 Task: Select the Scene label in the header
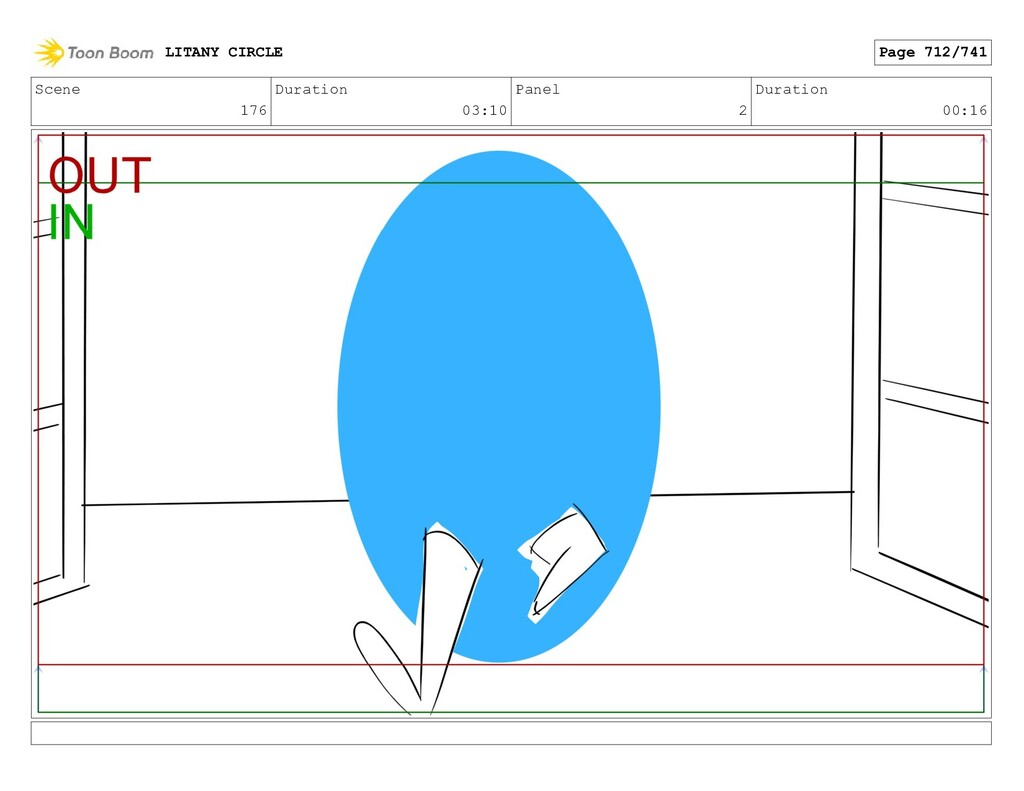tap(57, 89)
